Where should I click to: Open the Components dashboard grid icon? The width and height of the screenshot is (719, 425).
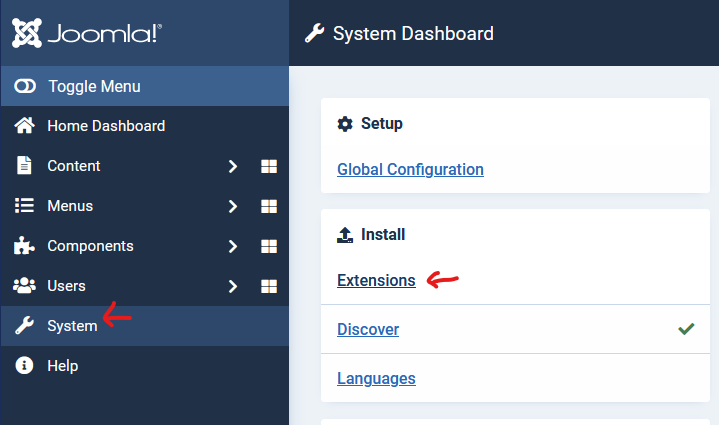[269, 246]
